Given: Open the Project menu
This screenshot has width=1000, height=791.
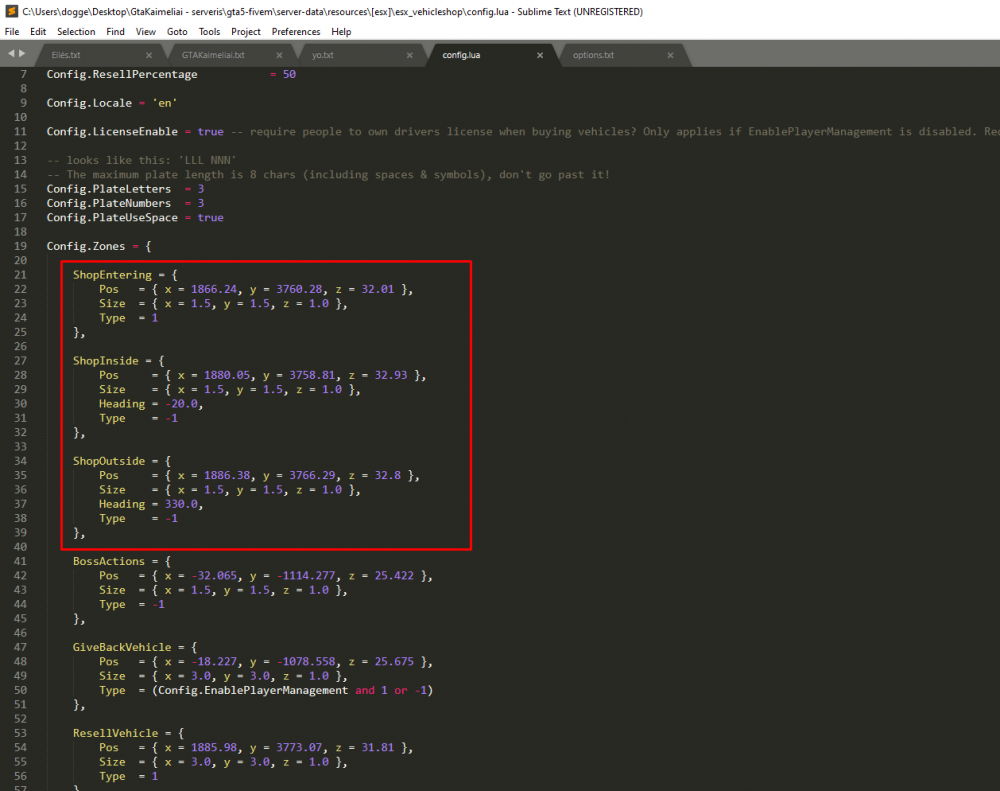Looking at the screenshot, I should pos(246,32).
